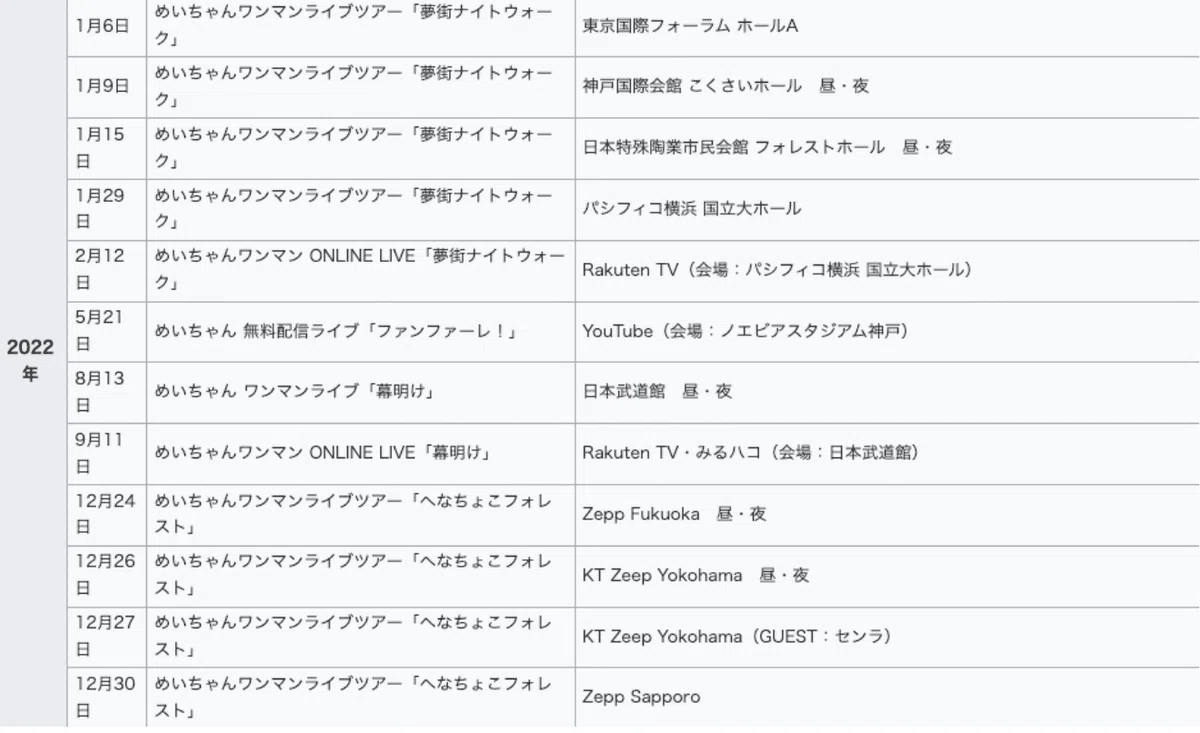The width and height of the screenshot is (1200, 733).
Task: Click 日本特殊陶業市民会館 フォレストホール venue cell
Action: coord(887,148)
